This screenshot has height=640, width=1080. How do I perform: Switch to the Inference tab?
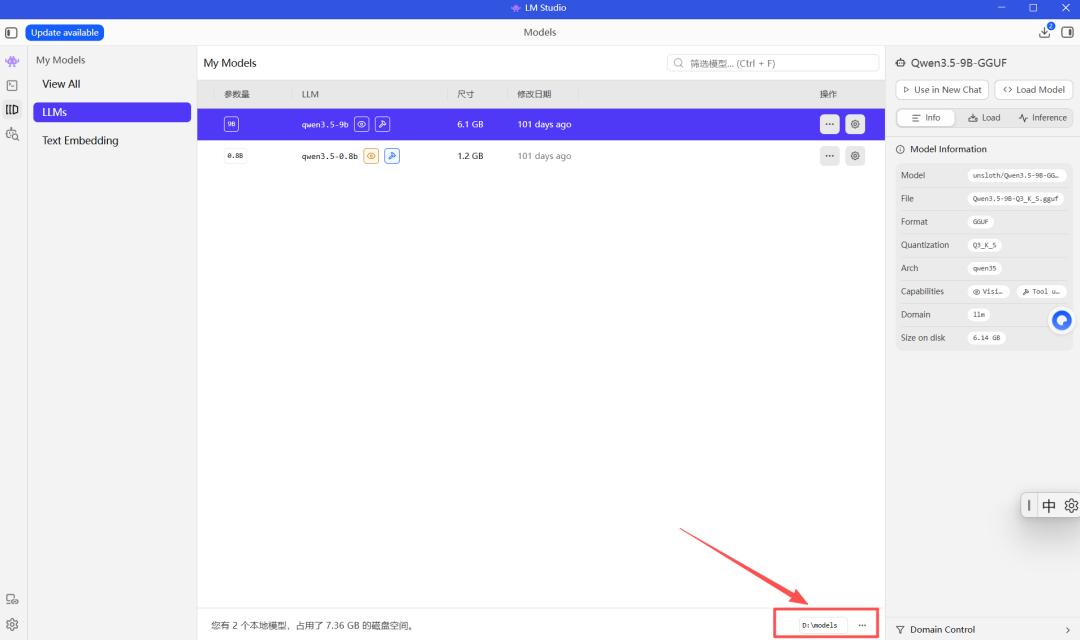[x=1043, y=118]
